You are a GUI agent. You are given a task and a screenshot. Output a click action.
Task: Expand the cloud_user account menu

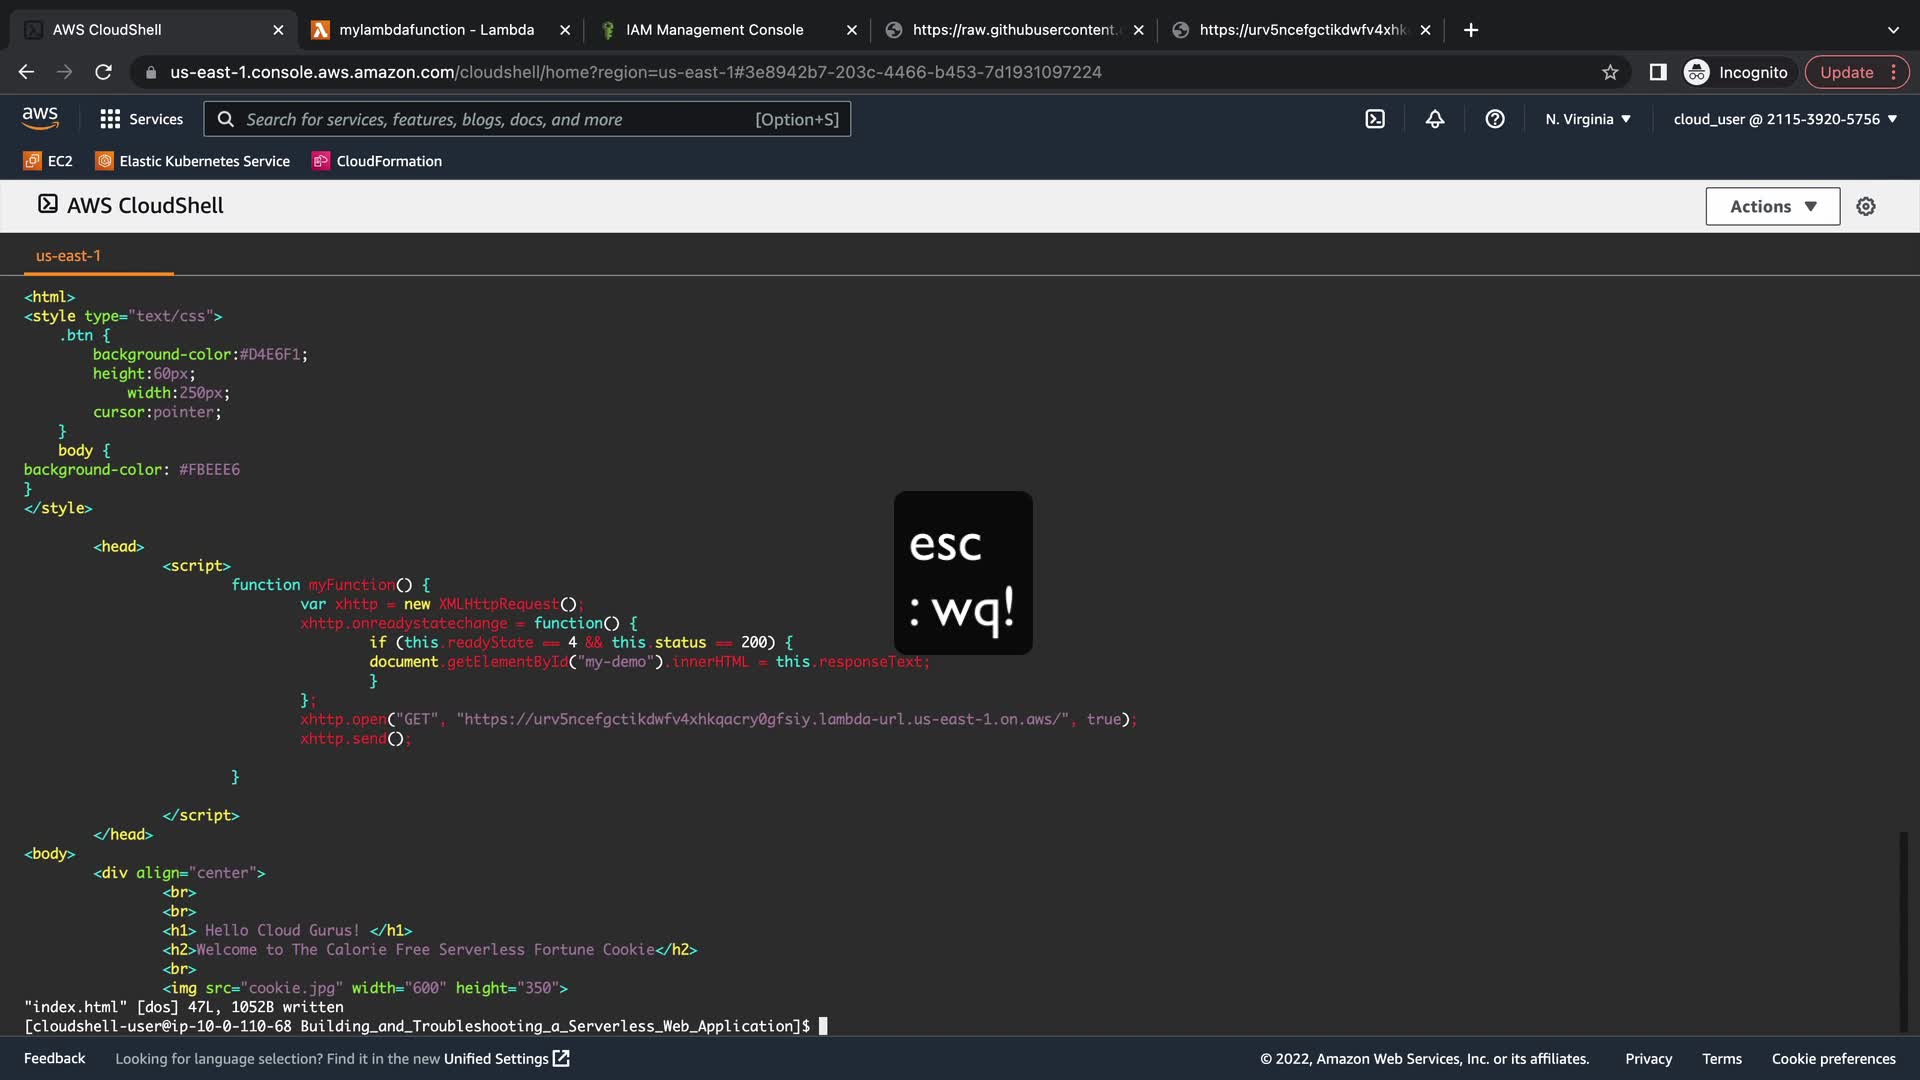click(x=1785, y=119)
